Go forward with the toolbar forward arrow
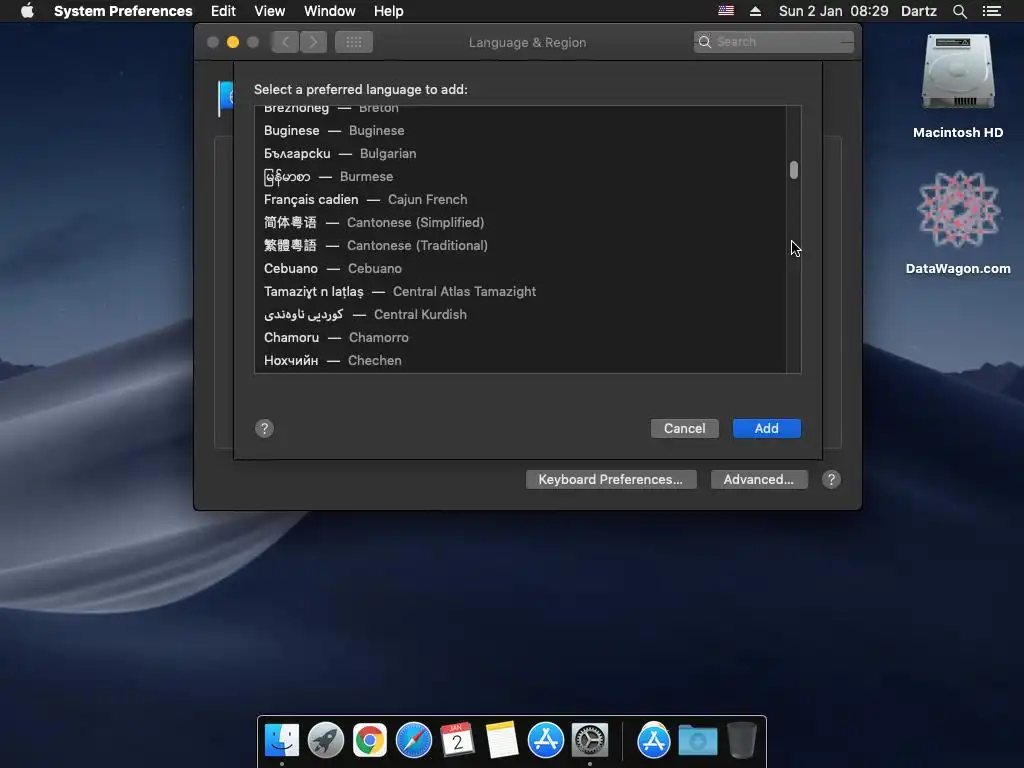Image resolution: width=1024 pixels, height=768 pixels. [x=313, y=42]
